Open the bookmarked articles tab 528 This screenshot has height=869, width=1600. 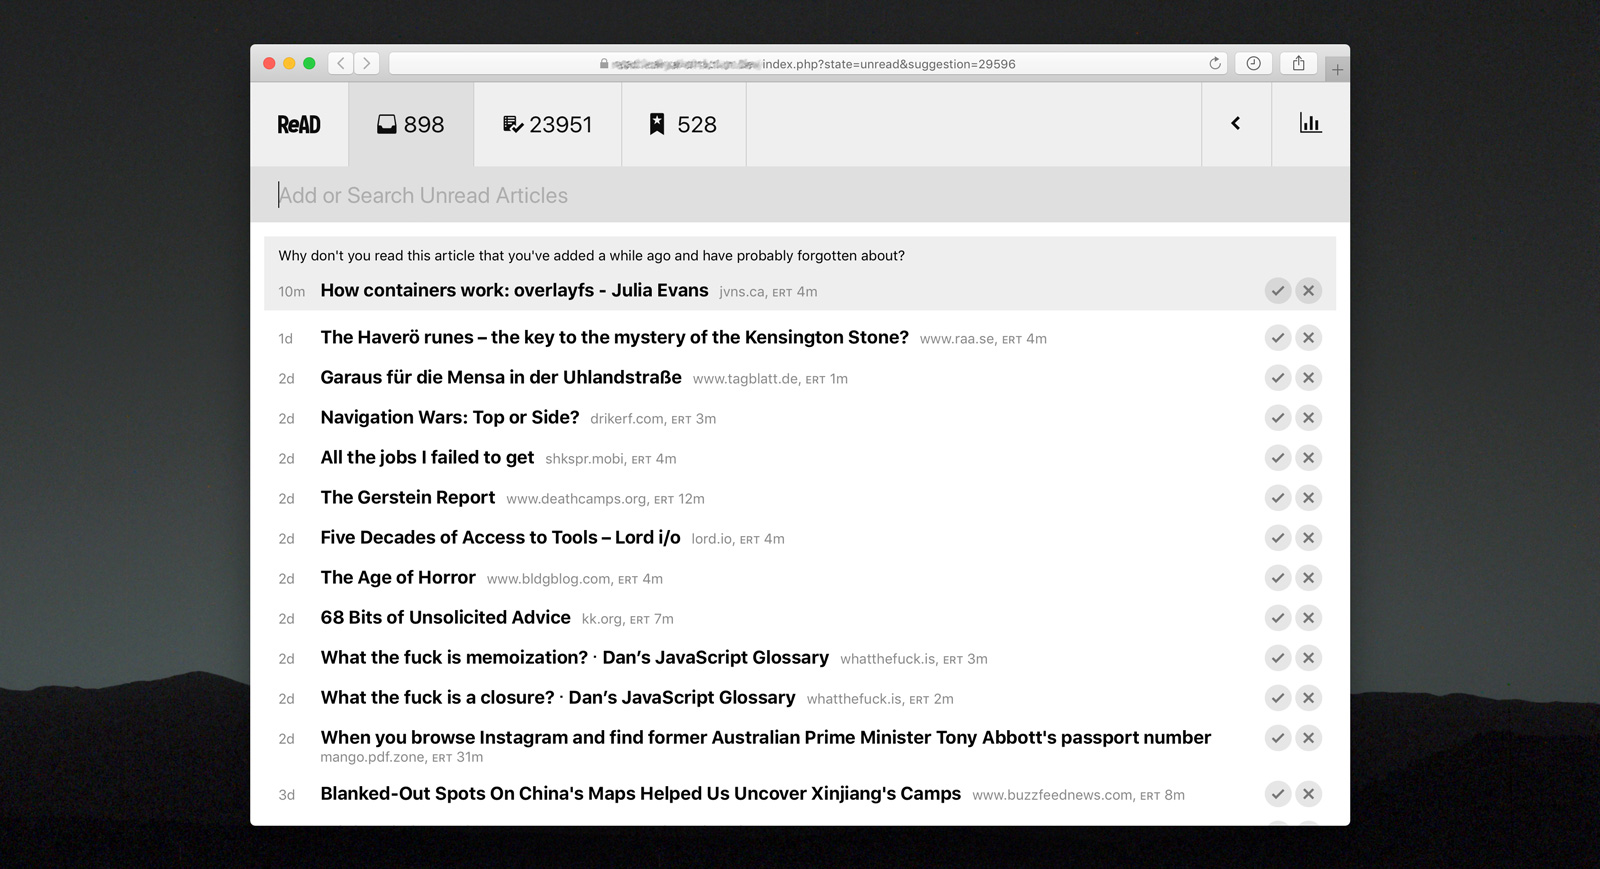684,125
